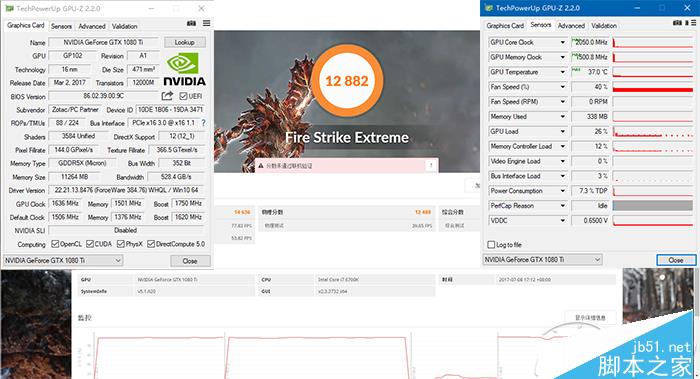Open Validation tab in right GPU-Z window
700x379 pixels.
(x=604, y=26)
